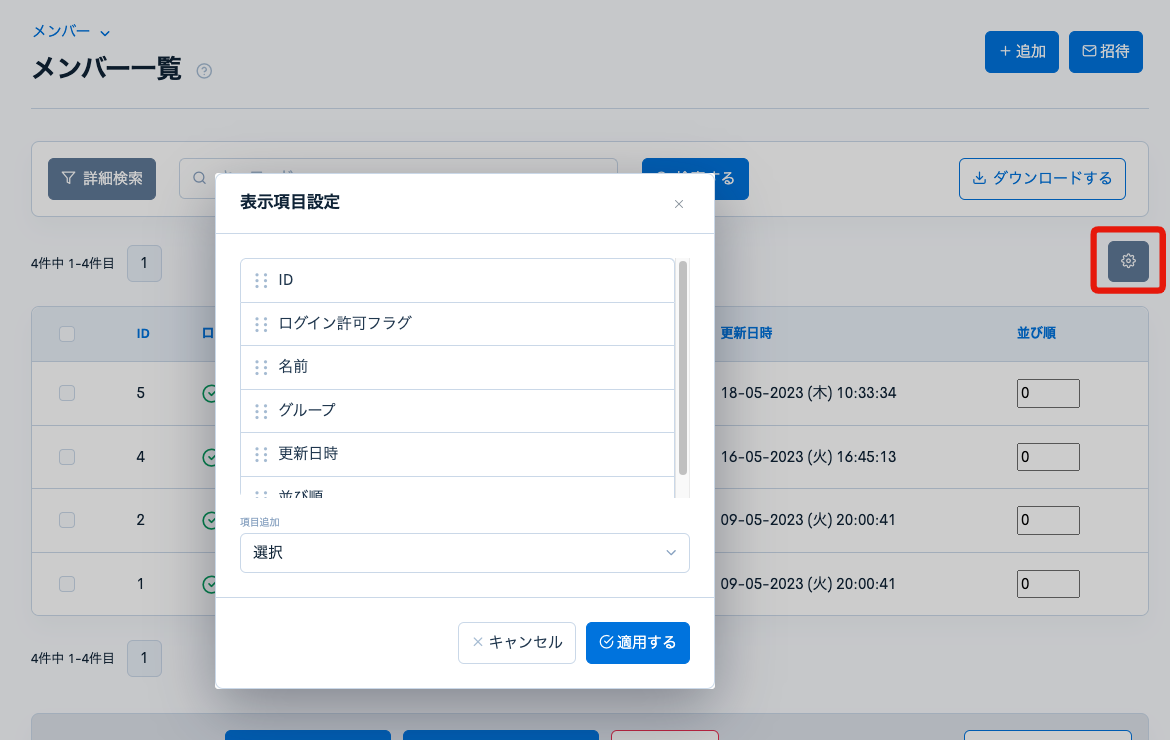Click the search magnifier icon in search box
This screenshot has height=740, width=1170.
(199, 178)
